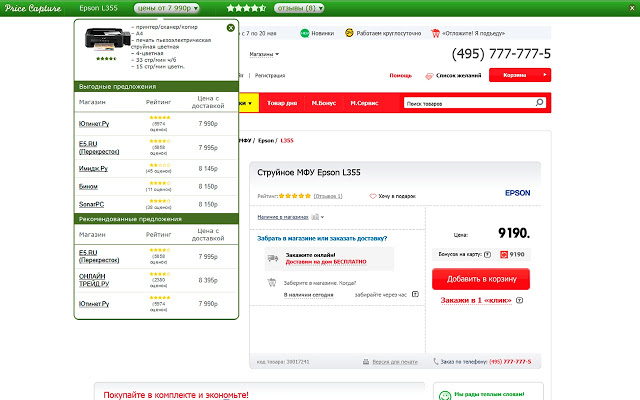Close the price offers popup
640x400 pixels.
[231, 28]
